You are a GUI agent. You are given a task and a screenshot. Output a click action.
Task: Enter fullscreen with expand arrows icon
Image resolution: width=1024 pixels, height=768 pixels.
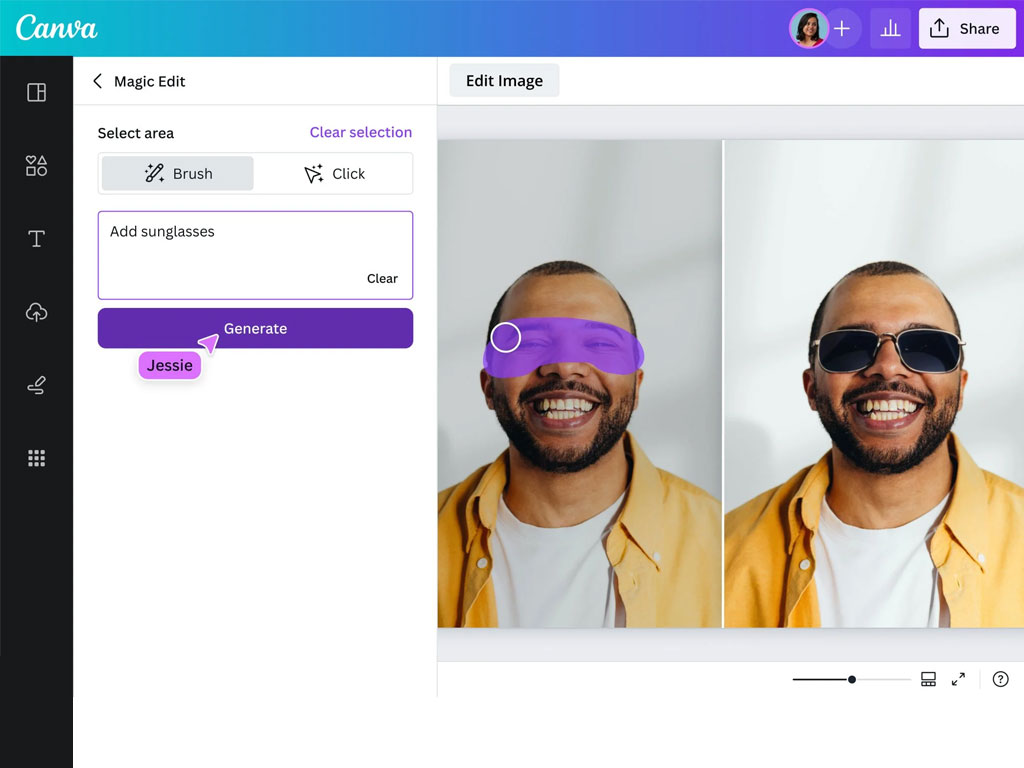958,679
